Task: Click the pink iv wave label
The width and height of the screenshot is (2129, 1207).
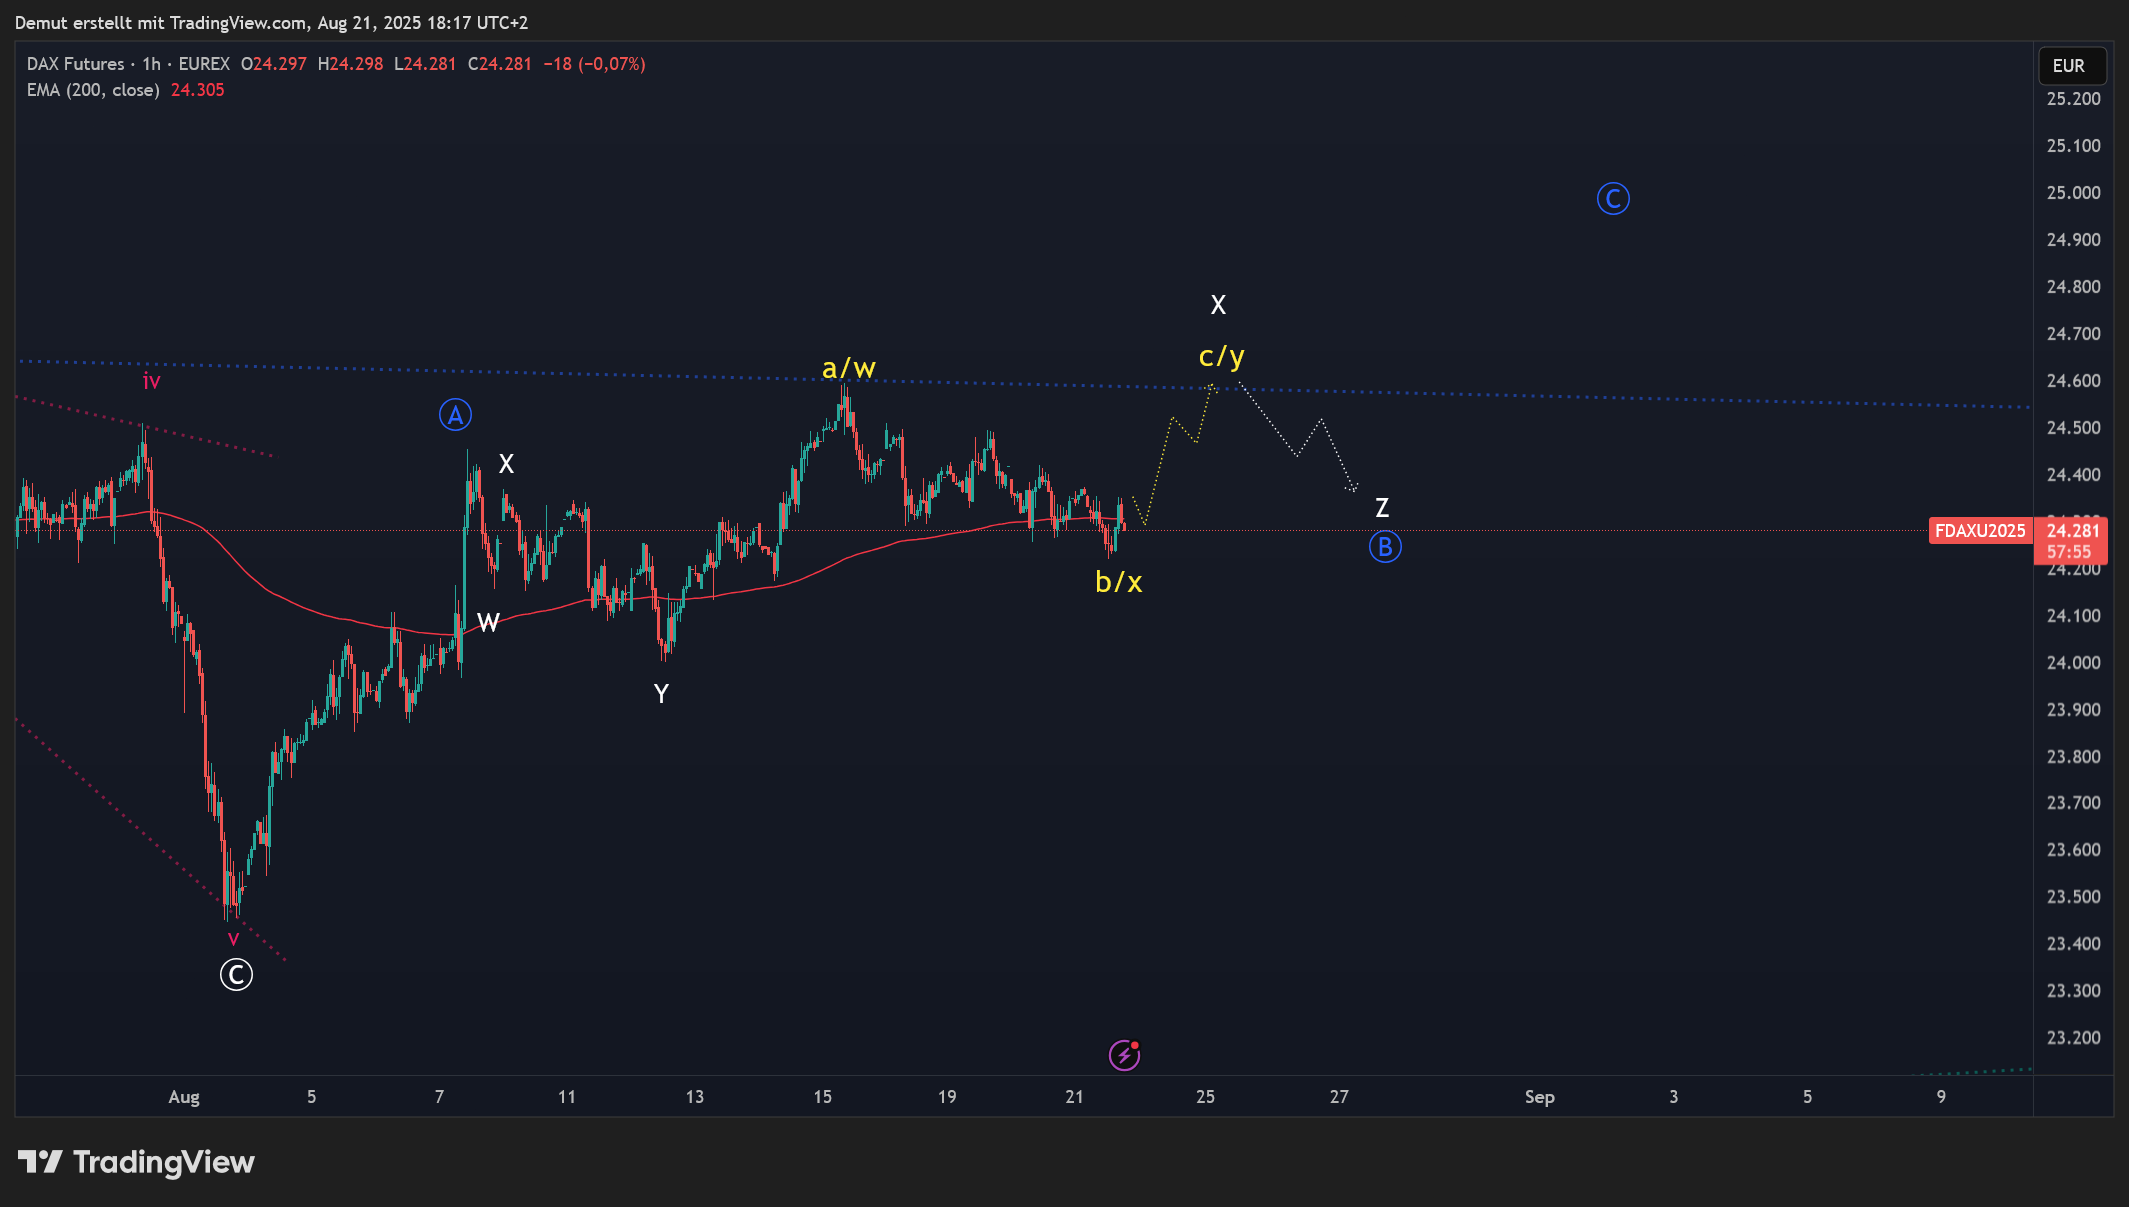Action: [x=151, y=381]
